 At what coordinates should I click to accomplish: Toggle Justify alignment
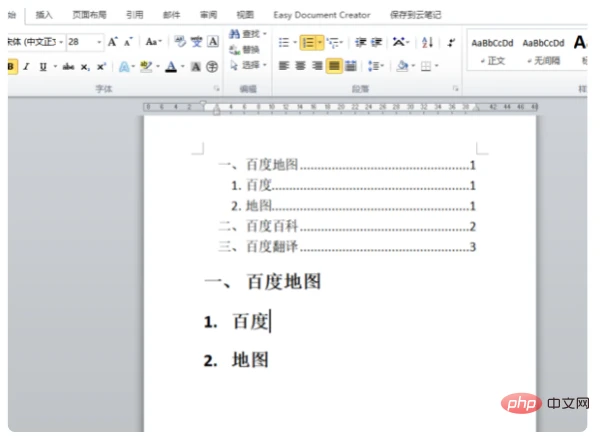(x=334, y=66)
